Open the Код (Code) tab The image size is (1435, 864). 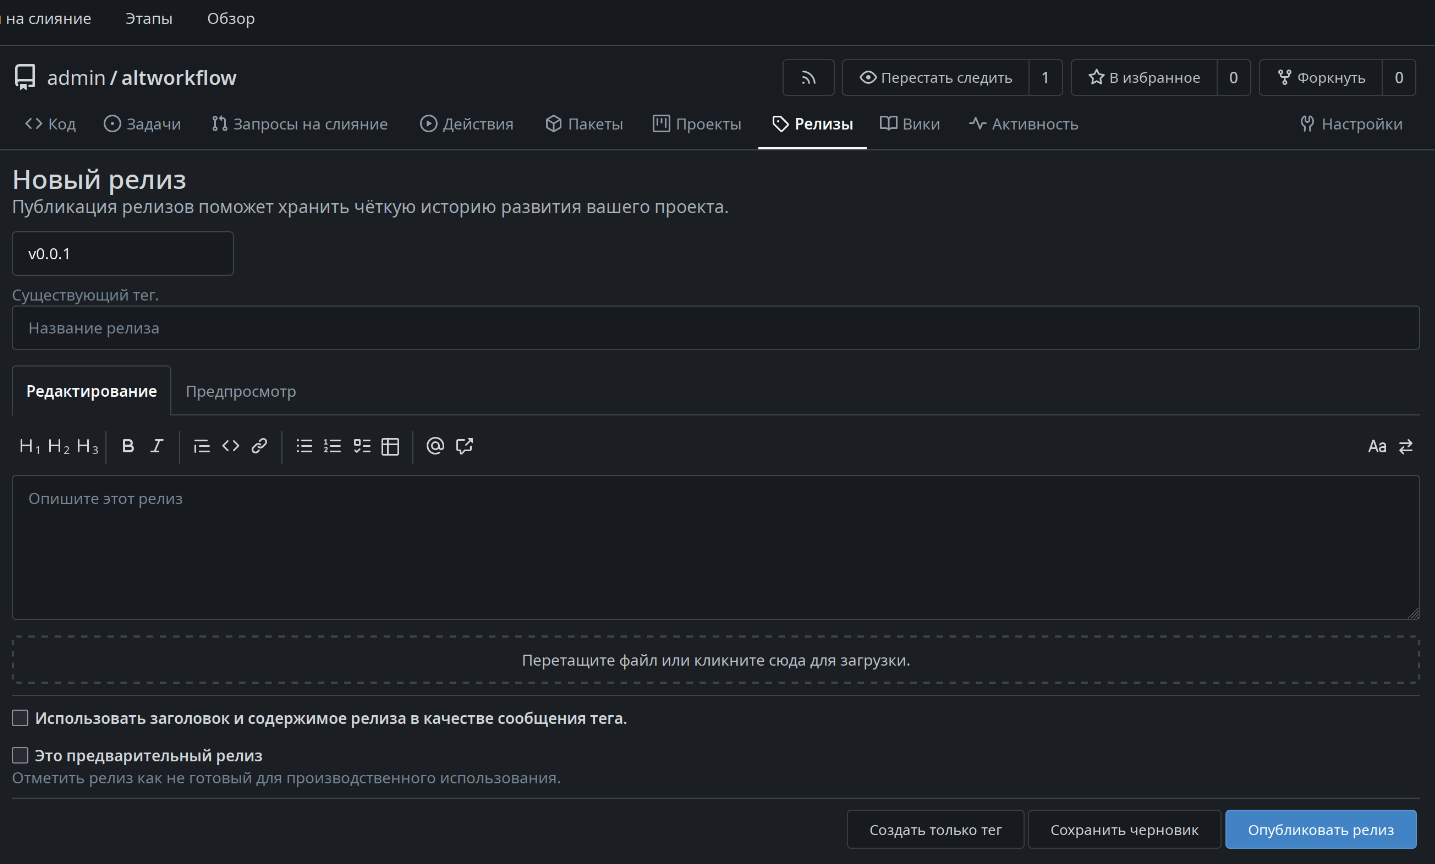[x=50, y=124]
